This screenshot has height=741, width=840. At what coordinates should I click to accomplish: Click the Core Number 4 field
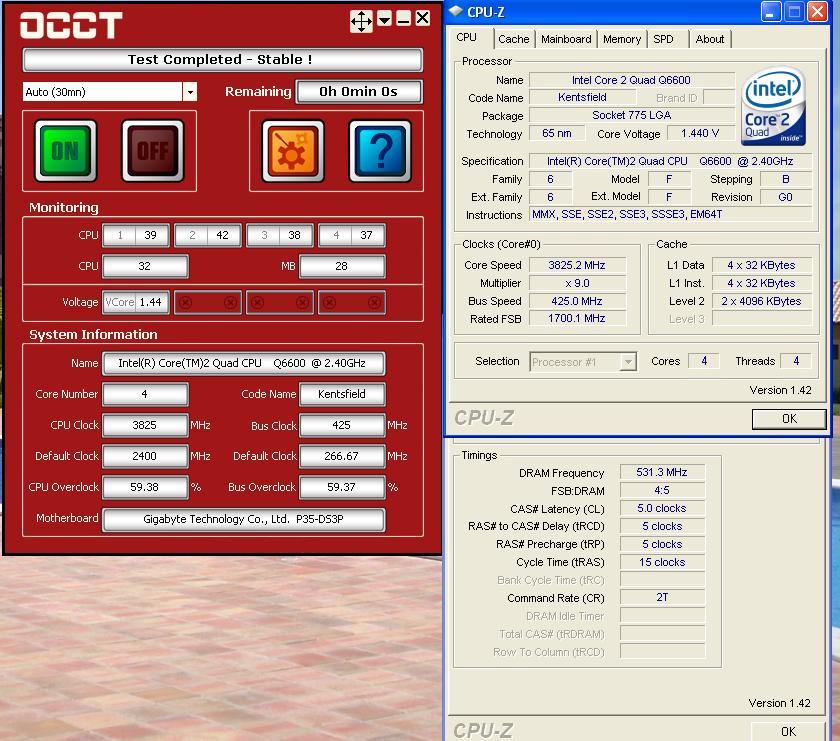pos(145,394)
